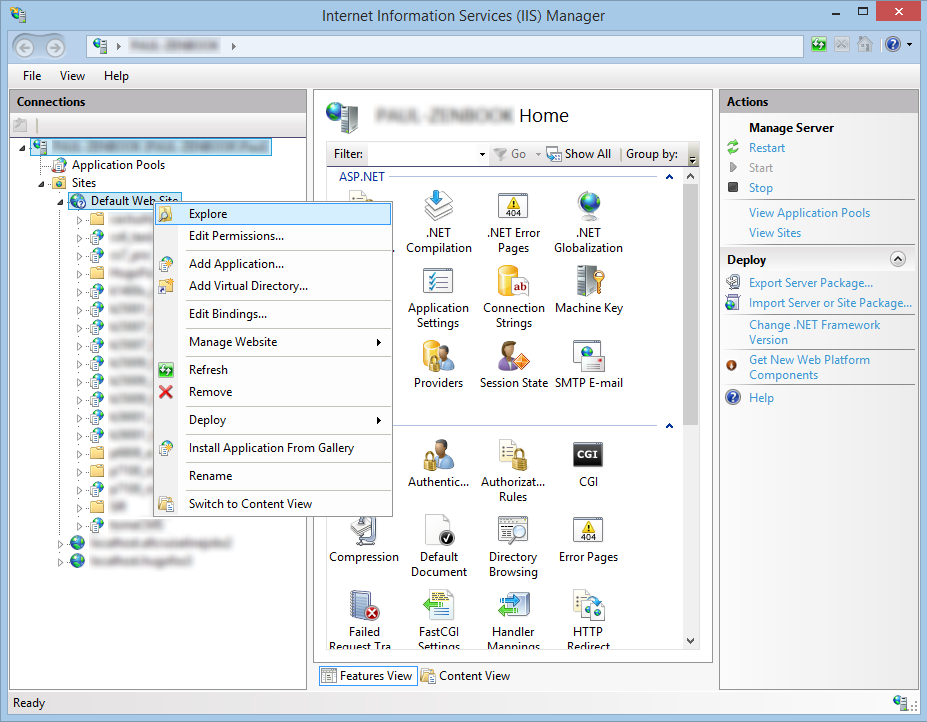Open the Session State feature
The width and height of the screenshot is (927, 722).
(x=513, y=365)
